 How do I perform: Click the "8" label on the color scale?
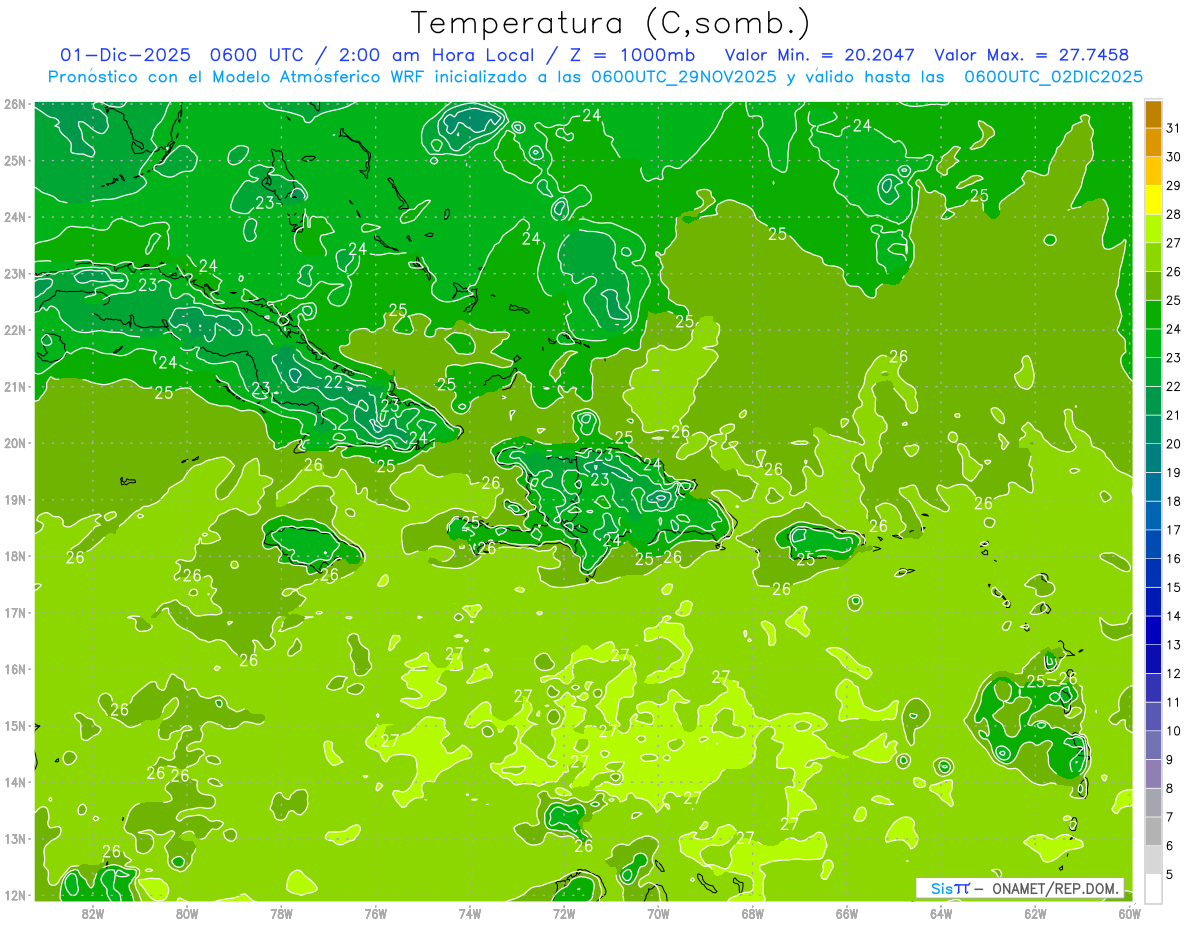coord(1172,788)
